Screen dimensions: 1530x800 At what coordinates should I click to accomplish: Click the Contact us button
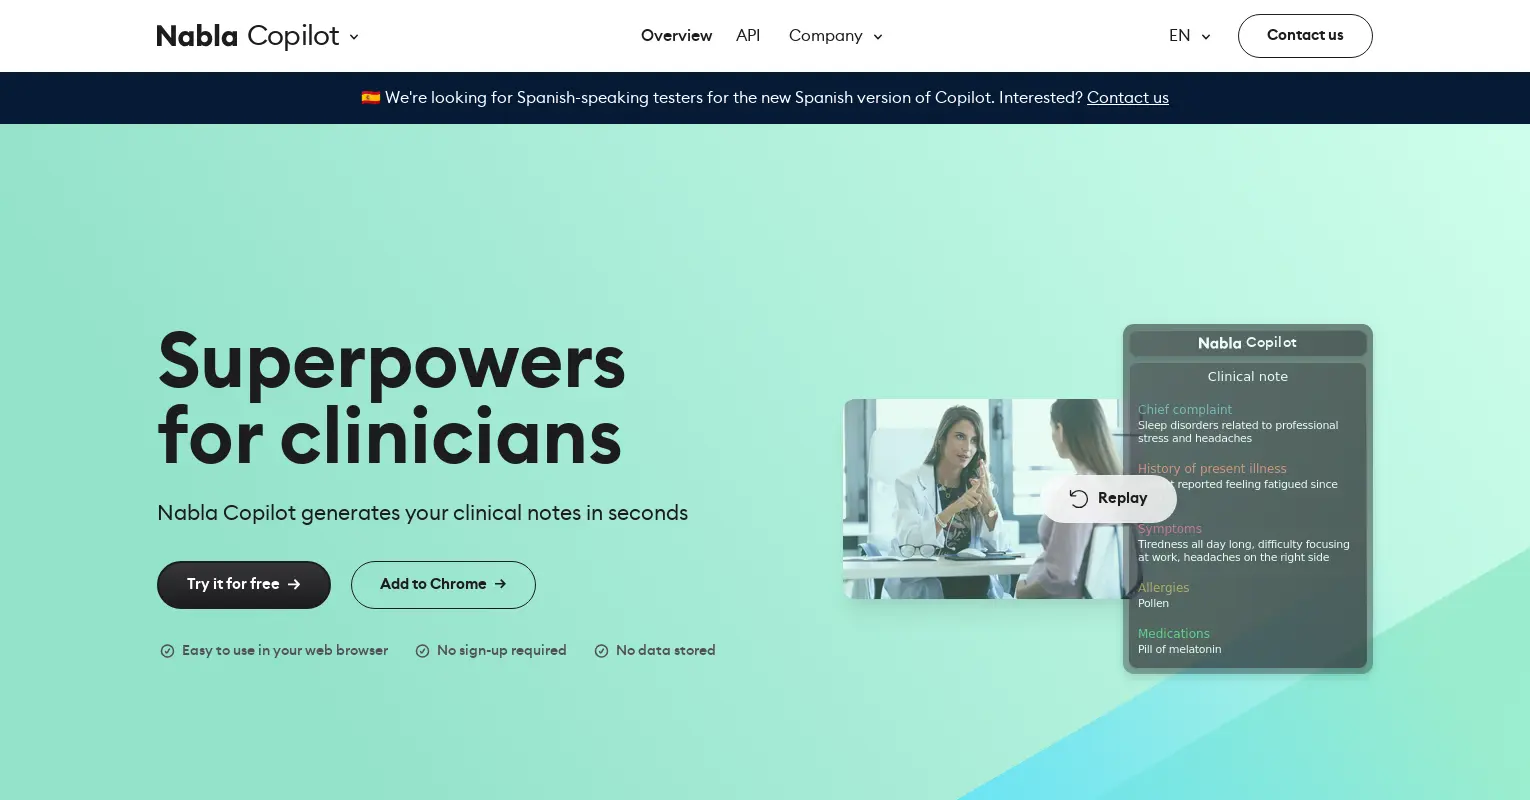(1305, 36)
